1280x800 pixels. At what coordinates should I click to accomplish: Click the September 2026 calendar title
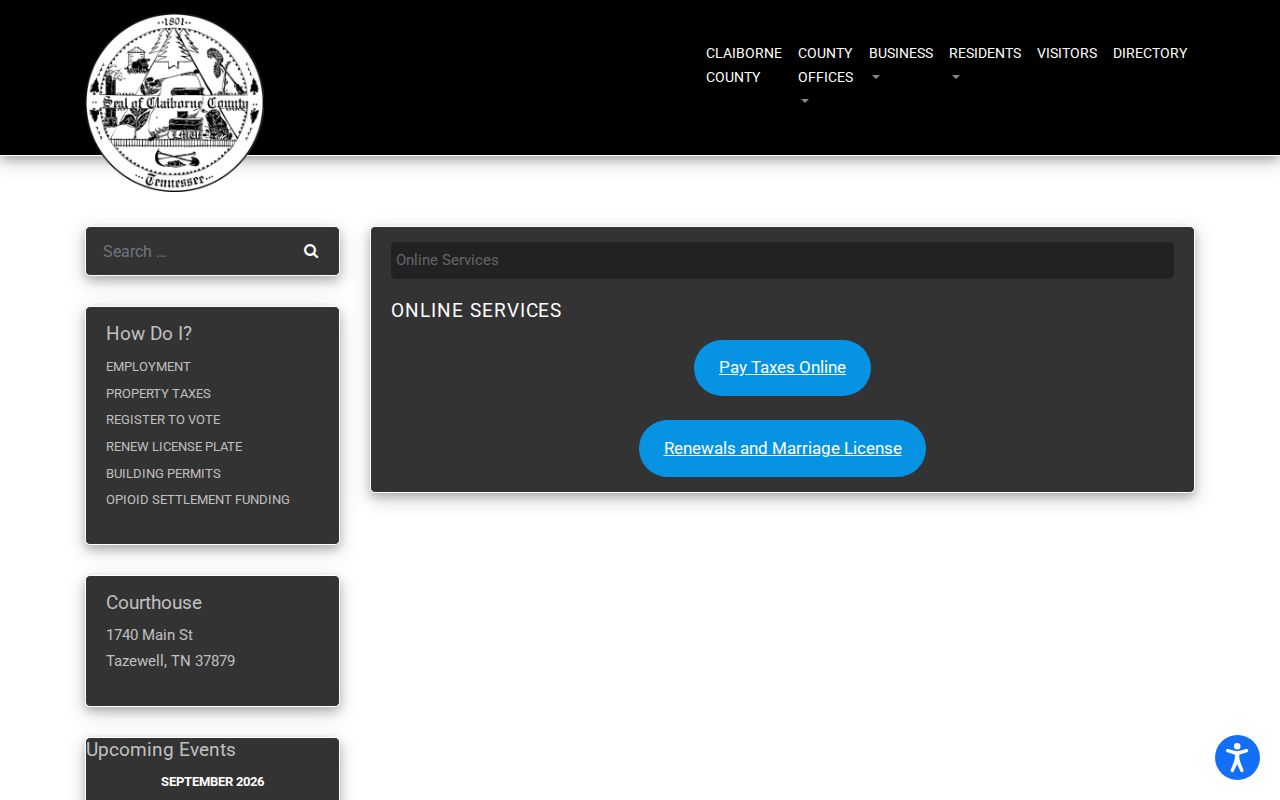[x=212, y=782]
